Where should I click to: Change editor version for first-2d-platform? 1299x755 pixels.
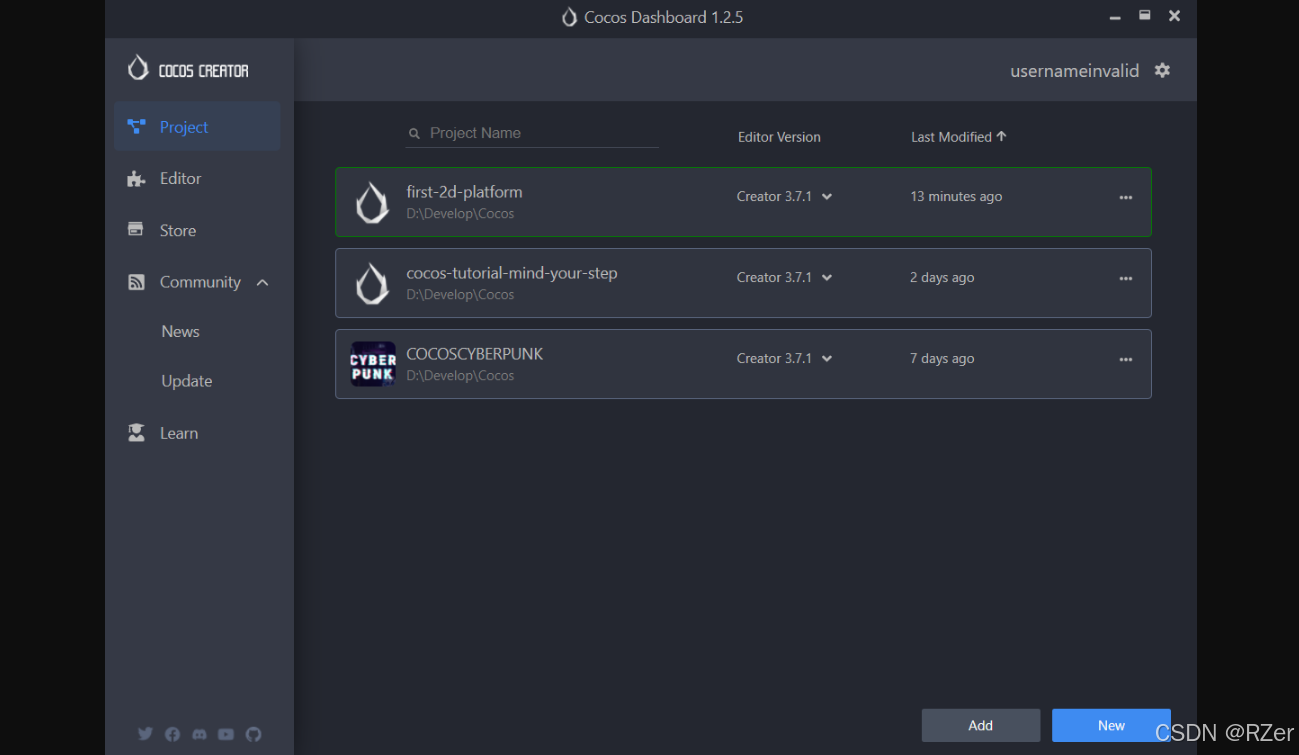(784, 197)
